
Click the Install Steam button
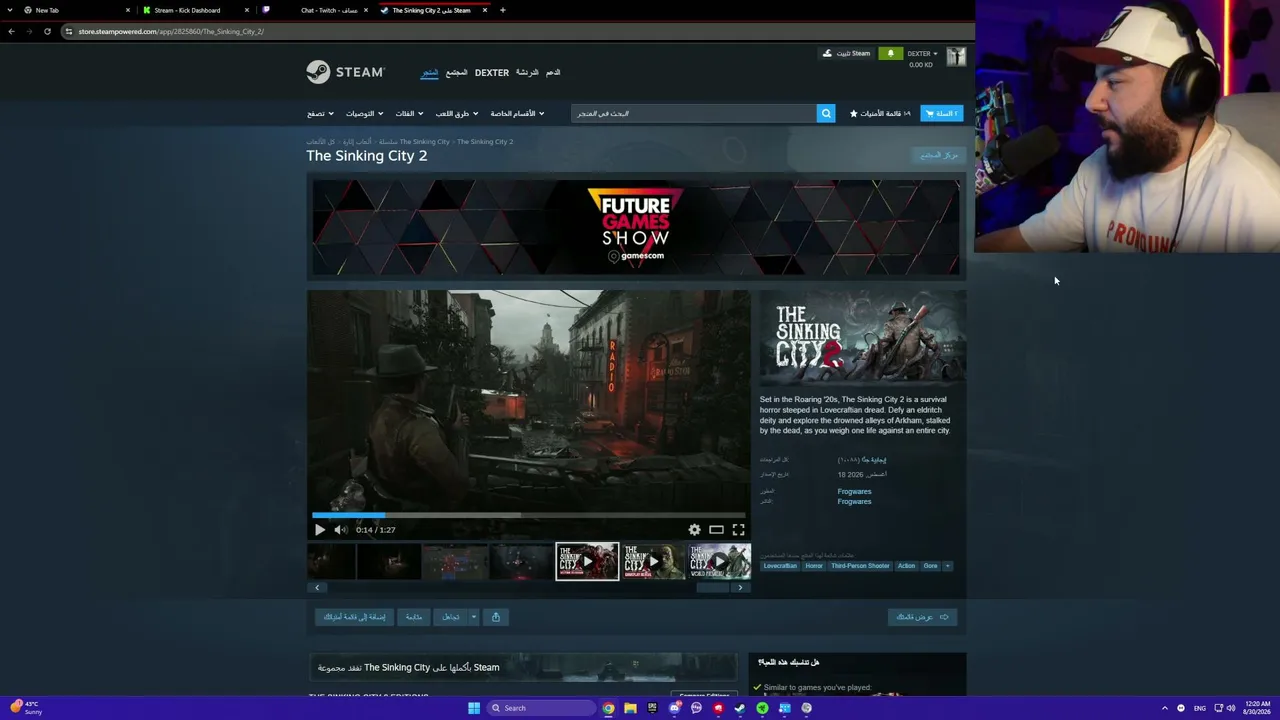click(x=846, y=53)
